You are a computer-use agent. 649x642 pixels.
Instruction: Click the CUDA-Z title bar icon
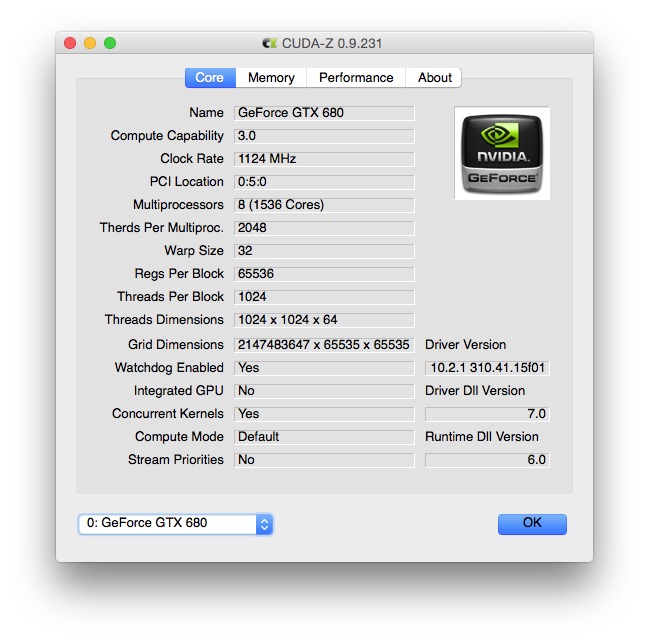tap(270, 43)
